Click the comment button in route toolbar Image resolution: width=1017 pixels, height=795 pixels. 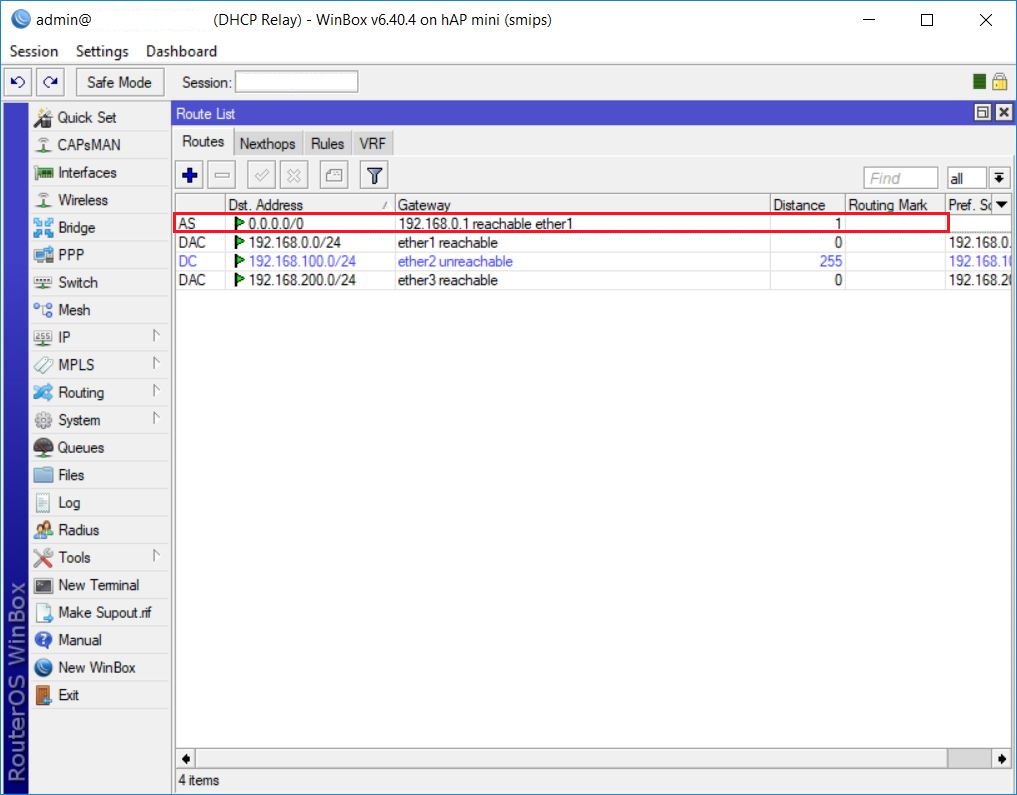(x=333, y=175)
